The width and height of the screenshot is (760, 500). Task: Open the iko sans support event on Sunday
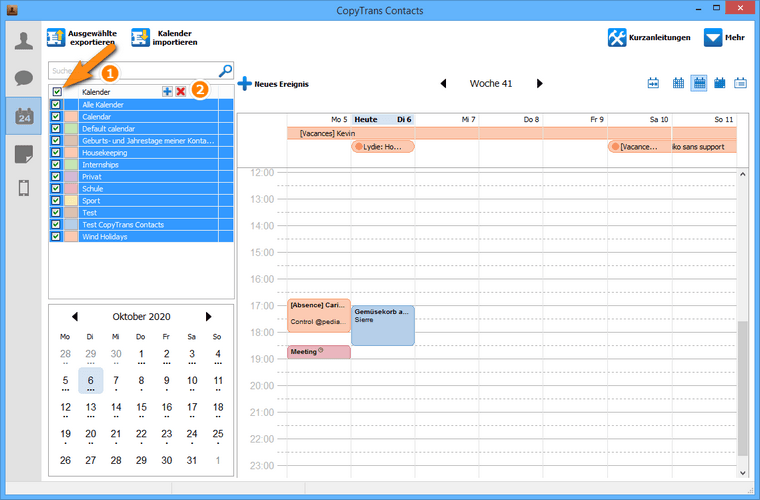point(704,147)
